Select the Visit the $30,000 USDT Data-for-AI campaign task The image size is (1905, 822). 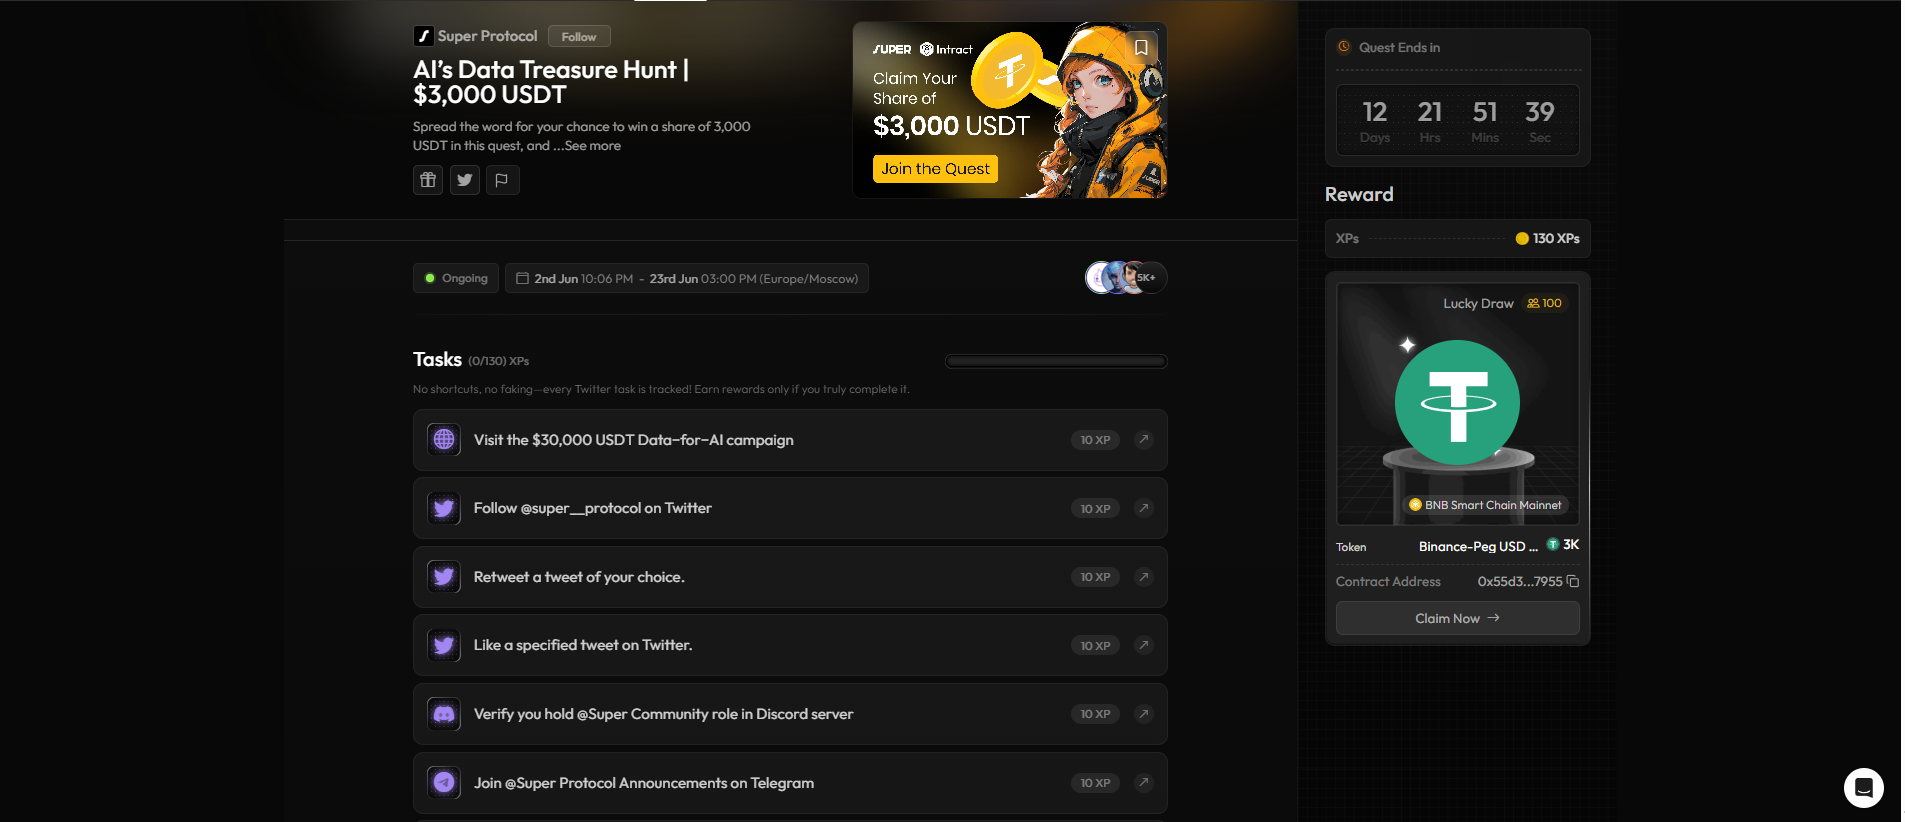(790, 440)
